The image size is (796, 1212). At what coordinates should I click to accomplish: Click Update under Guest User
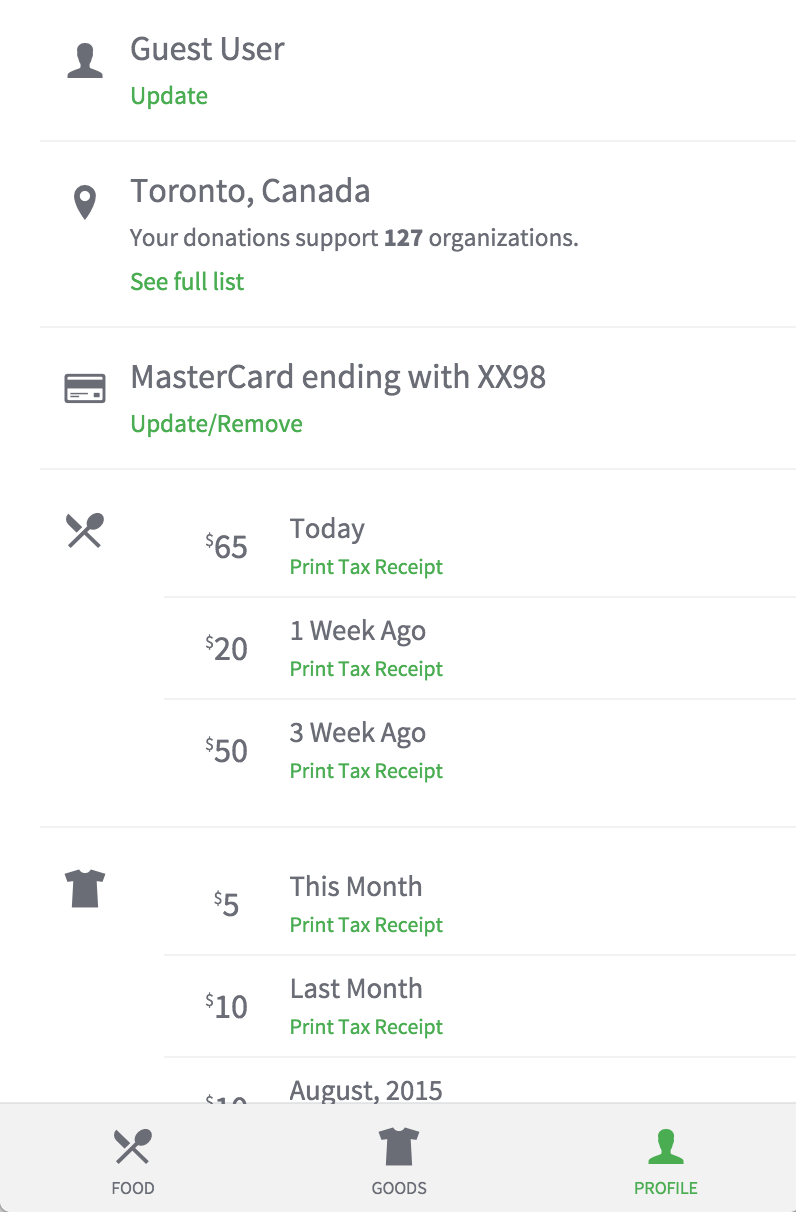(x=169, y=96)
